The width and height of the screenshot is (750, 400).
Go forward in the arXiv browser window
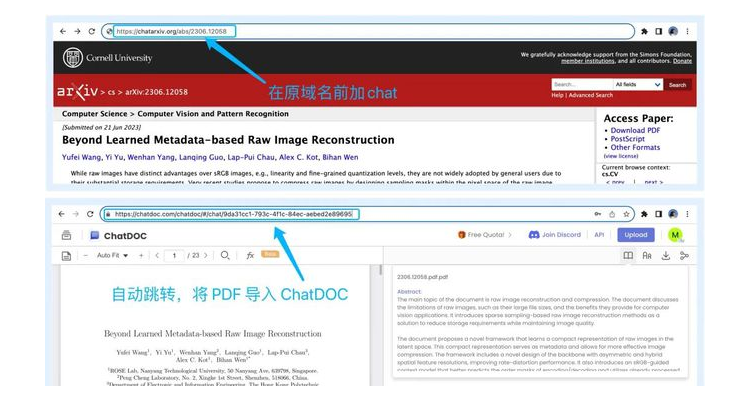pos(77,32)
